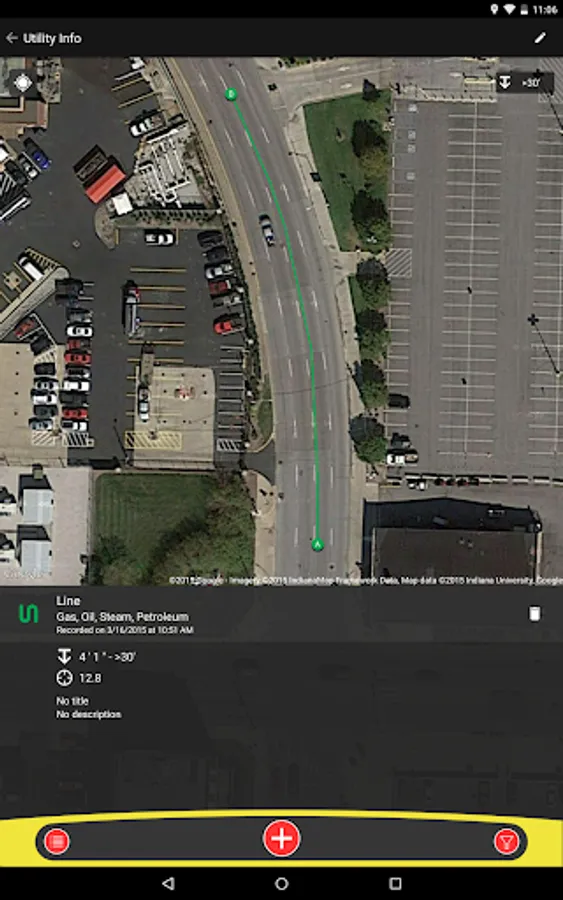Image resolution: width=563 pixels, height=900 pixels.
Task: Tap the accuracy crosshair icon beside 12.8
Action: tap(64, 678)
